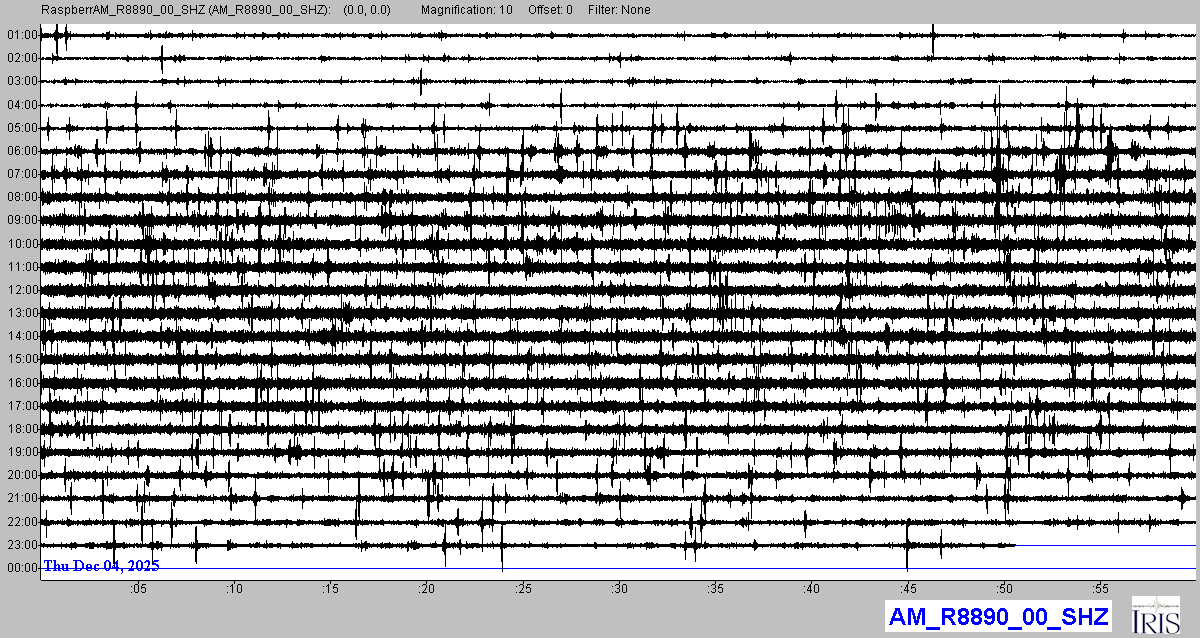Select the 23:00 hour trace label
The height and width of the screenshot is (638, 1200).
click(x=22, y=545)
